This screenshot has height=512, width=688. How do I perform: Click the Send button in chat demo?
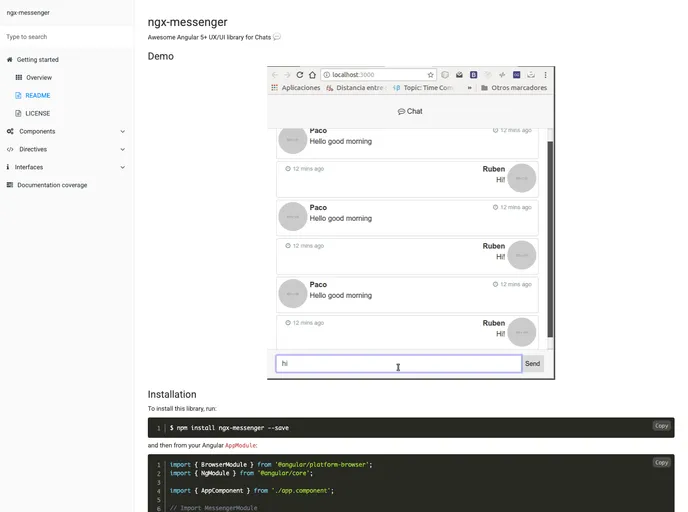[533, 364]
